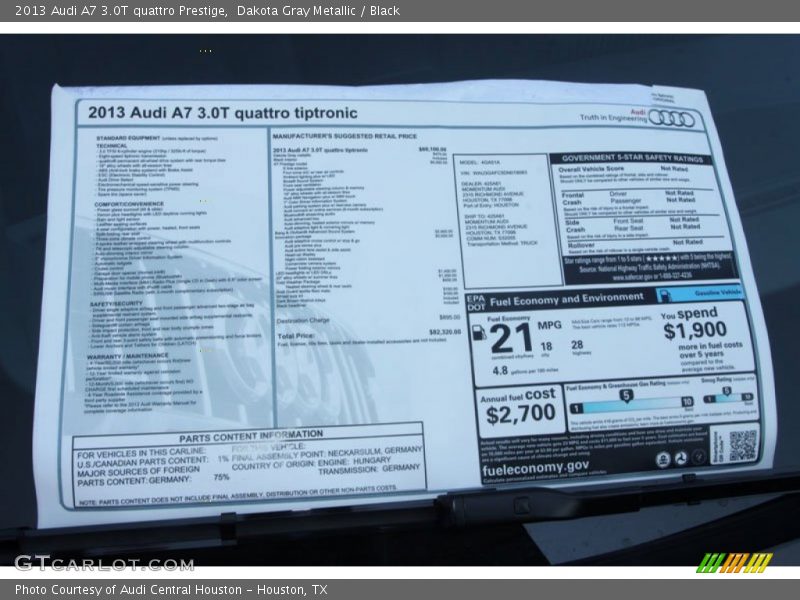Image resolution: width=800 pixels, height=600 pixels.
Task: Click the highway MPG value 28
Action: tap(577, 345)
